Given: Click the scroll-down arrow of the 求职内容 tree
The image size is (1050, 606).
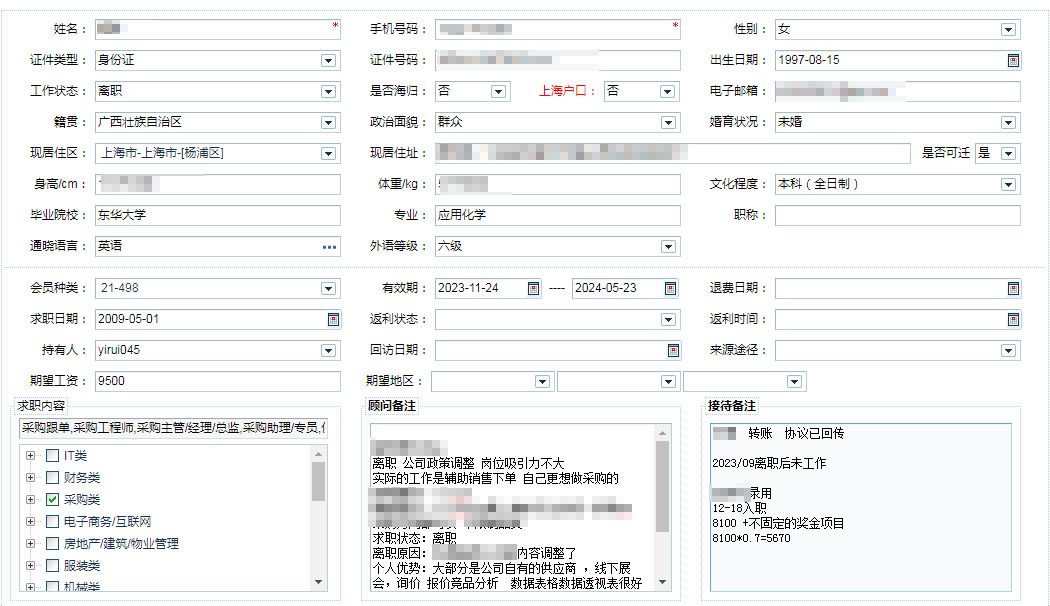Looking at the screenshot, I should point(318,583).
